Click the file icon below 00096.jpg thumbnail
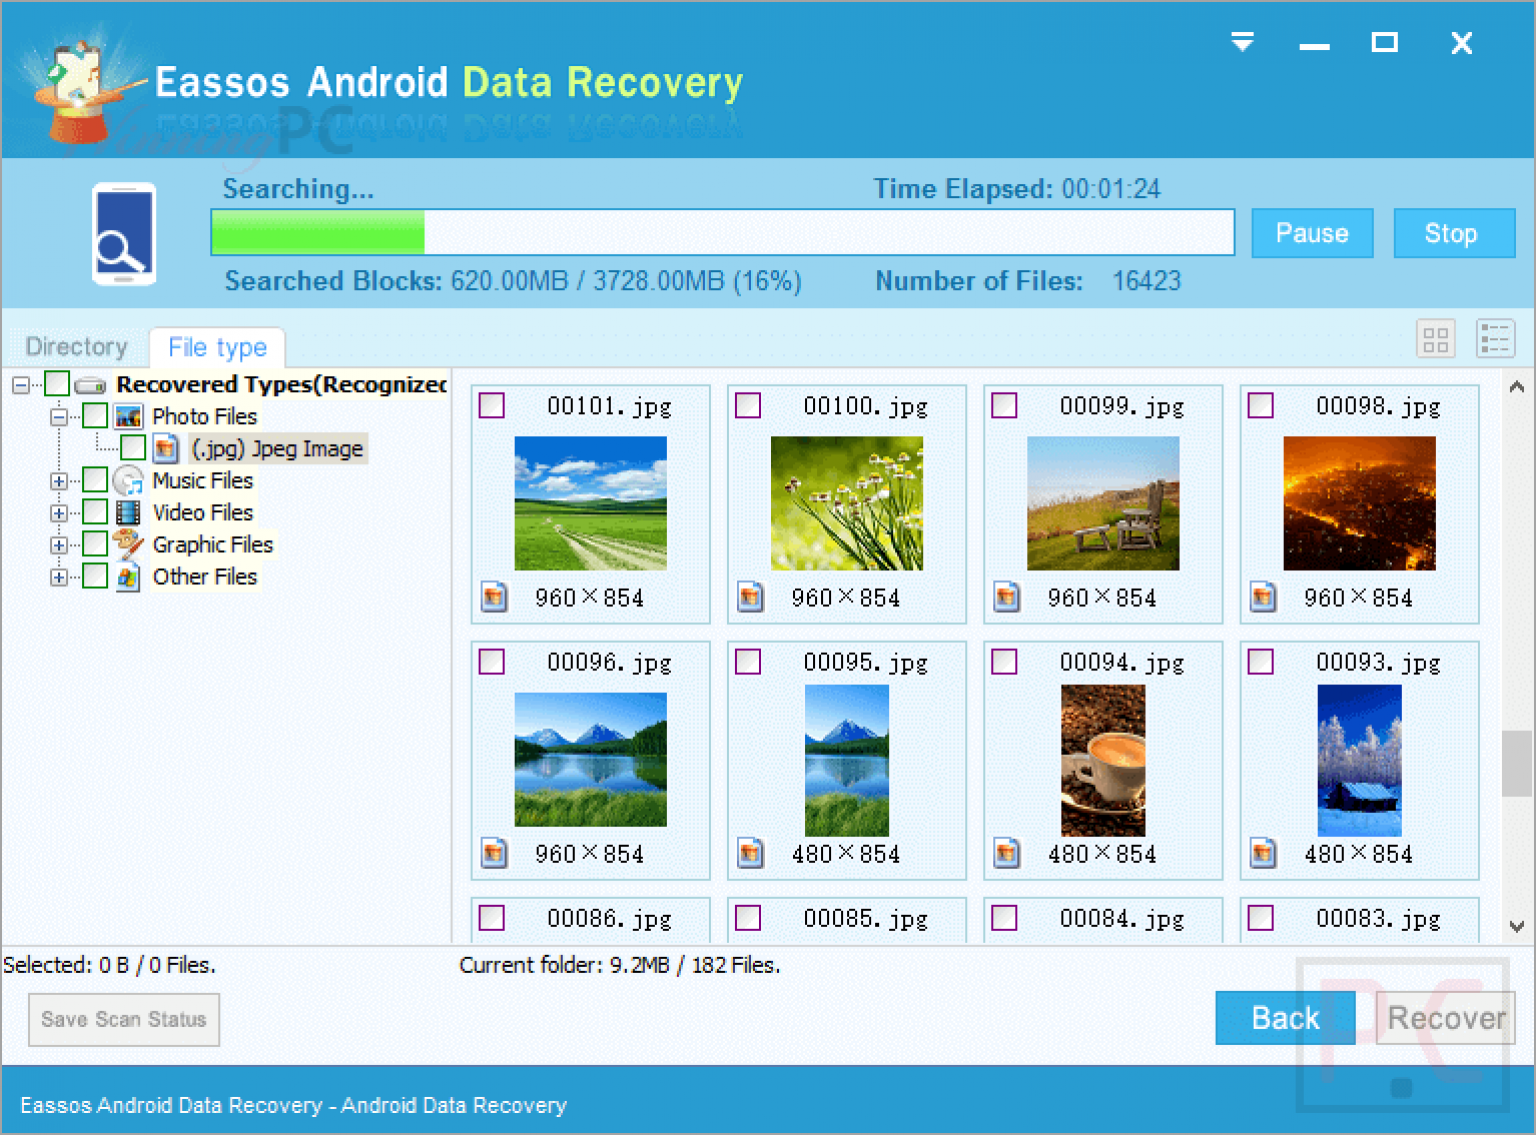Screen dimensions: 1536x1135 coord(494,853)
